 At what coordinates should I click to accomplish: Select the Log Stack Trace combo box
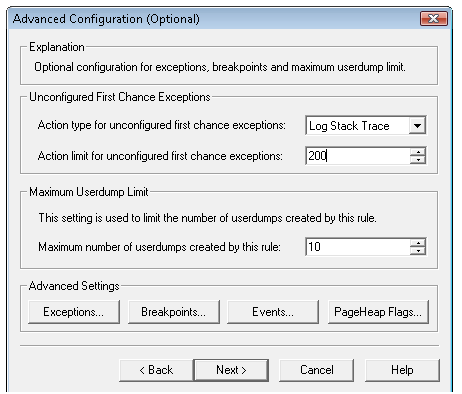365,126
